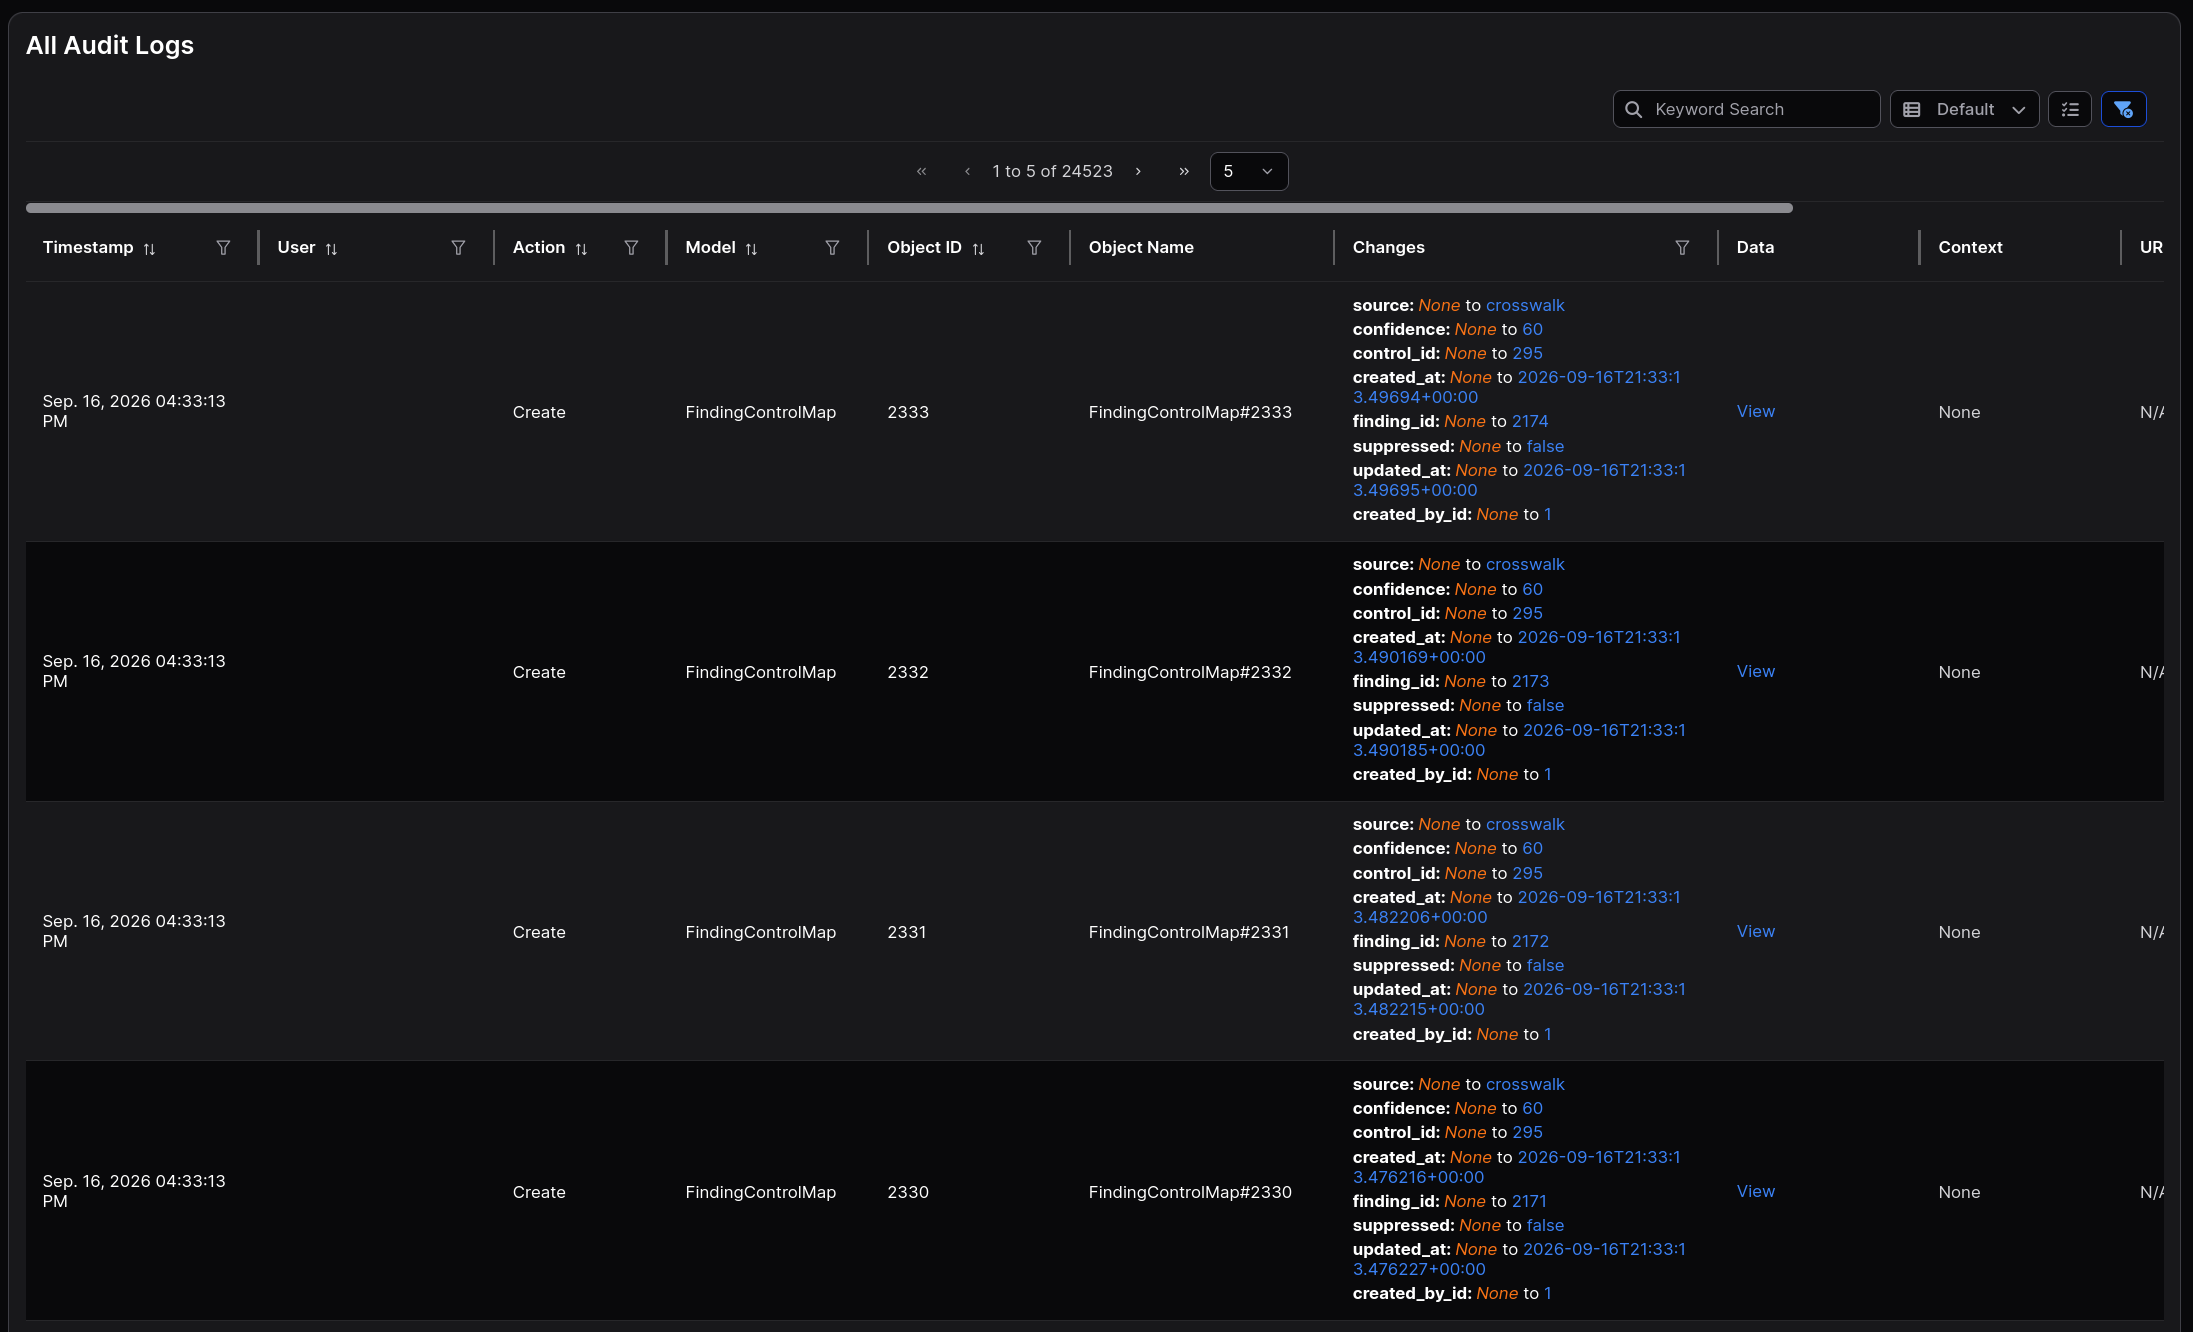
Task: Click the Data column header
Action: (x=1755, y=247)
